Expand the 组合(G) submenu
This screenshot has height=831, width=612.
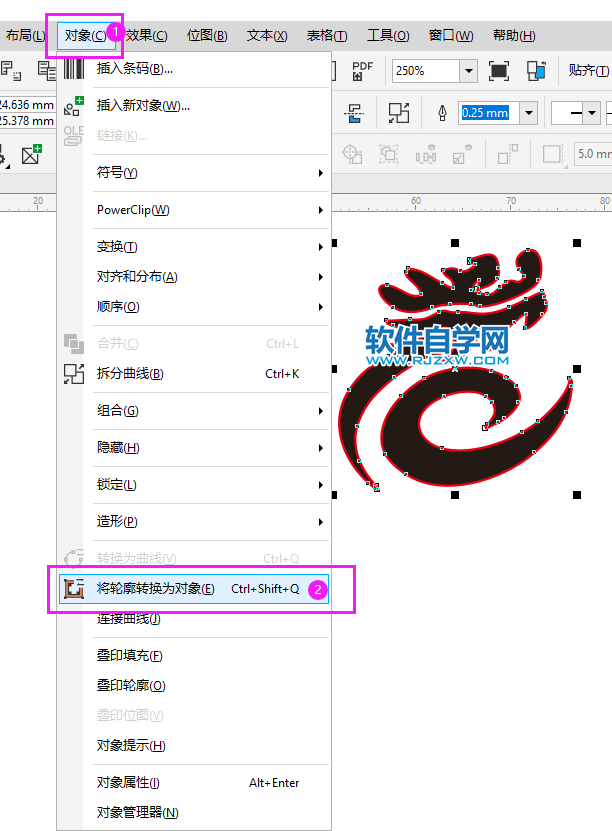(x=194, y=411)
